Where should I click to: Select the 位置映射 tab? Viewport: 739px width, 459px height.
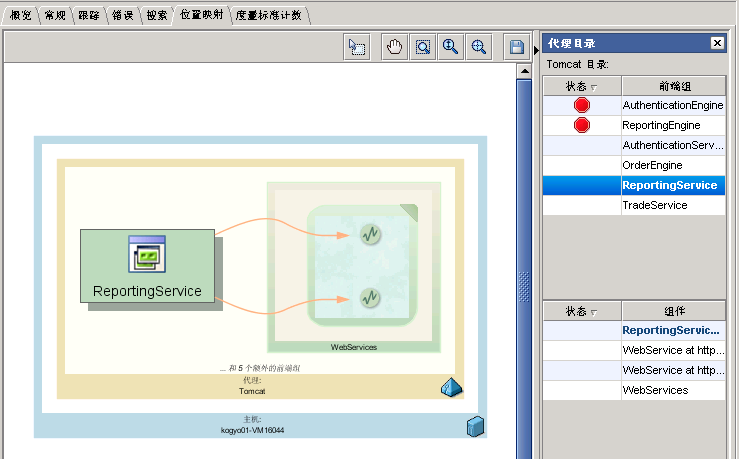202,15
